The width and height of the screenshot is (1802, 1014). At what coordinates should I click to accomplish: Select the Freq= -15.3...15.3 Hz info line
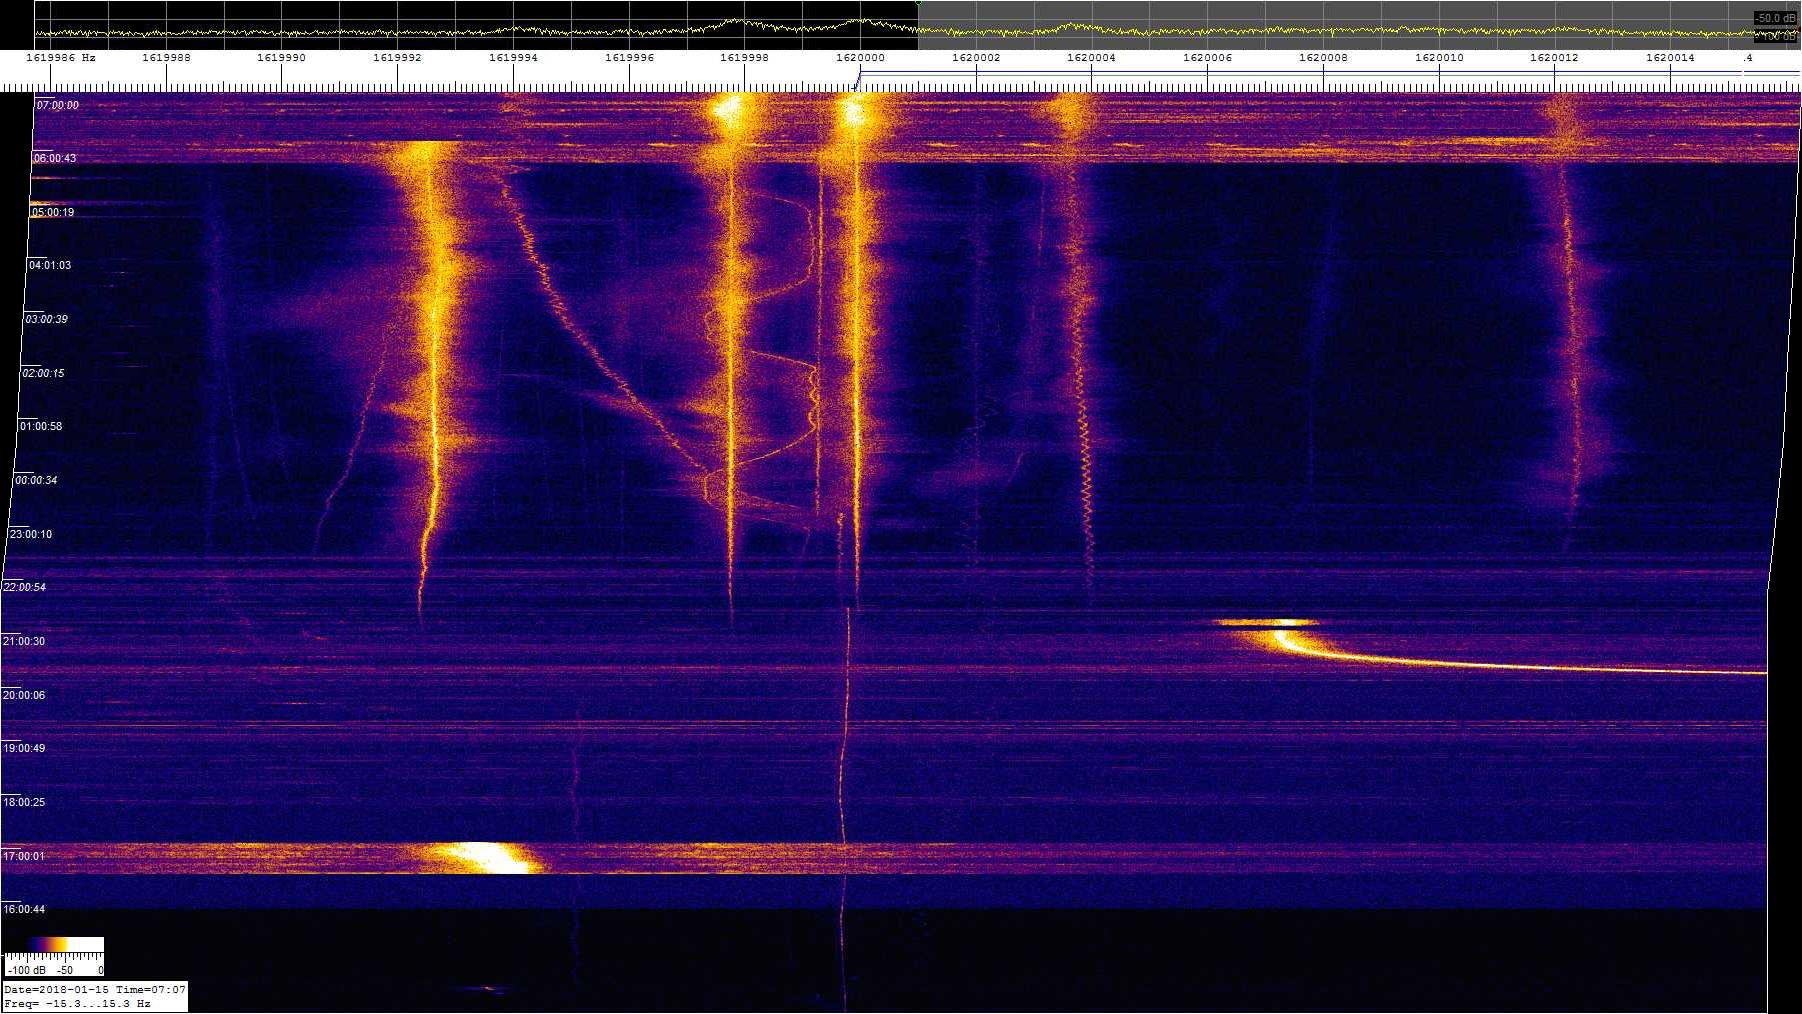click(x=78, y=1003)
